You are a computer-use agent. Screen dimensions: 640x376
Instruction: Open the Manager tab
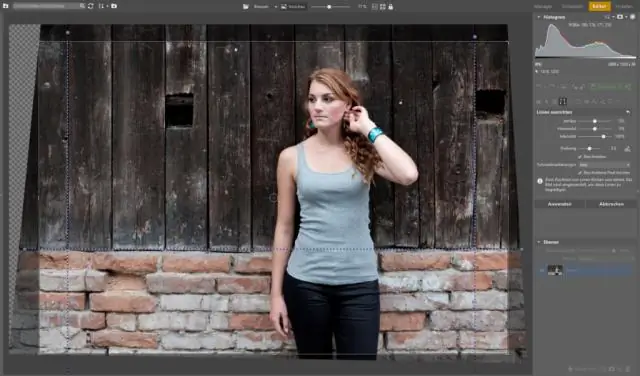coord(543,6)
